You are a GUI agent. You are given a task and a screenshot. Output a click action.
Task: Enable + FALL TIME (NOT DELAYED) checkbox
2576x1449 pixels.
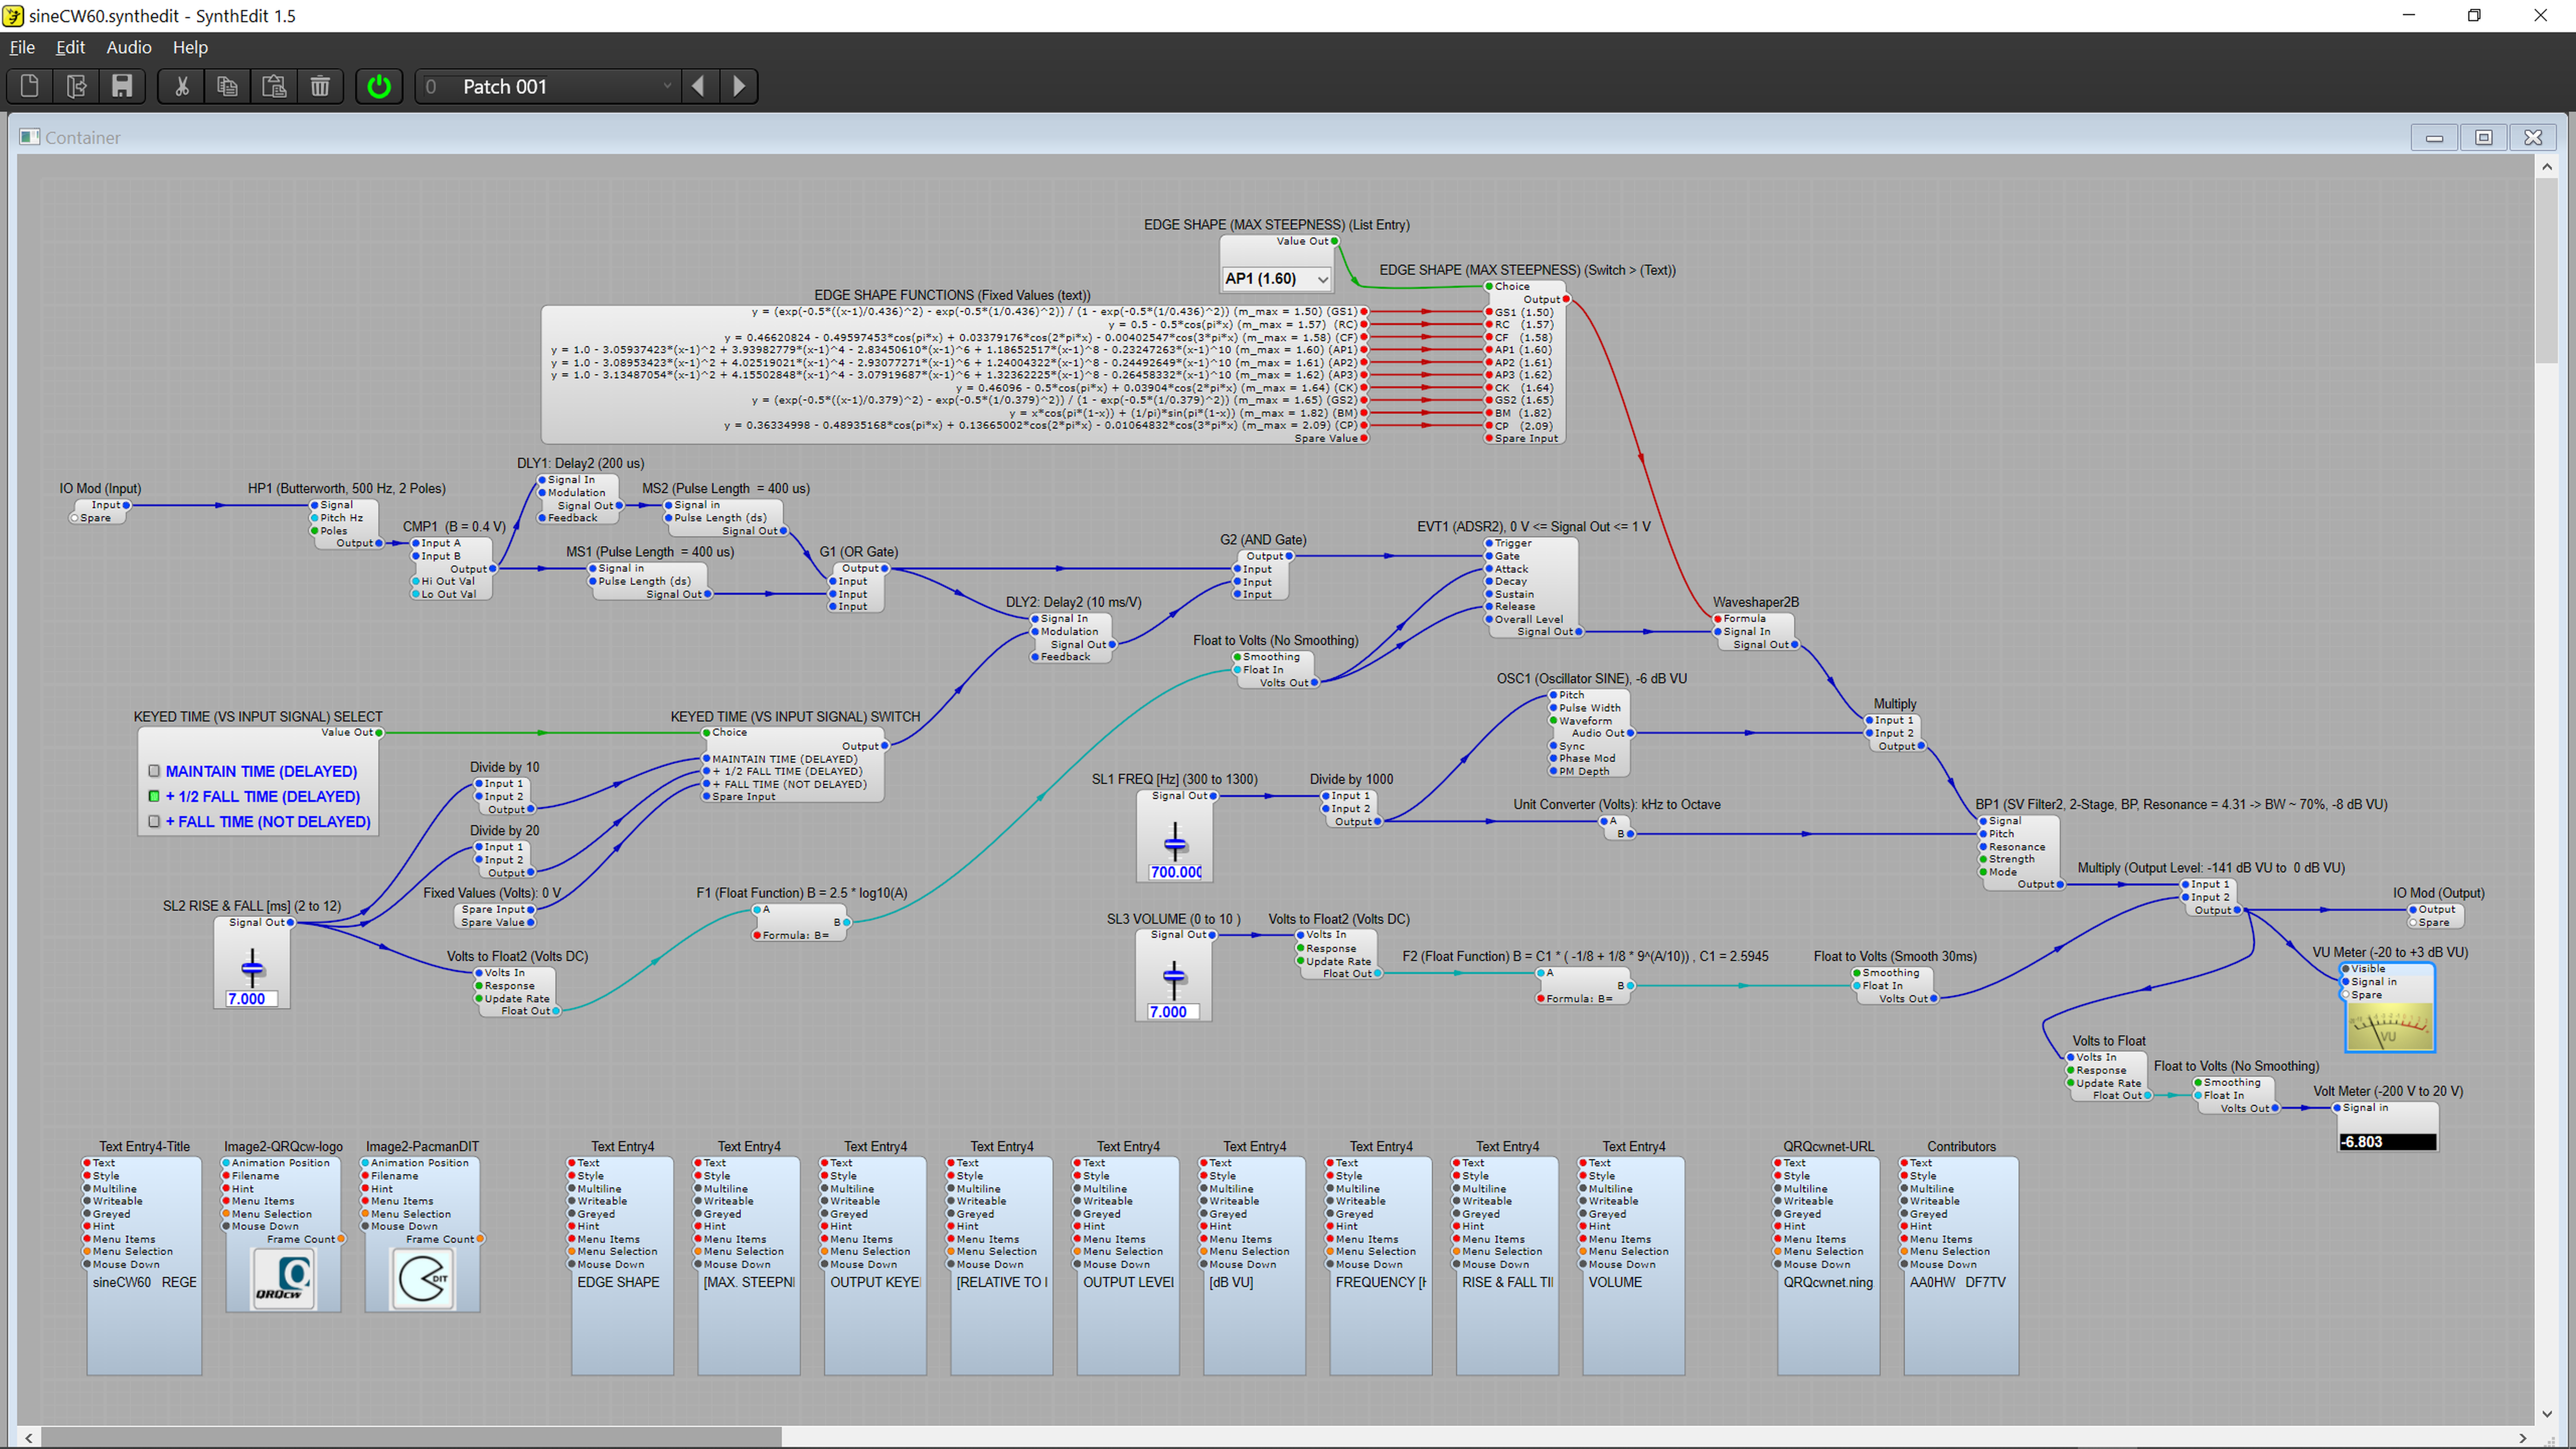click(154, 821)
